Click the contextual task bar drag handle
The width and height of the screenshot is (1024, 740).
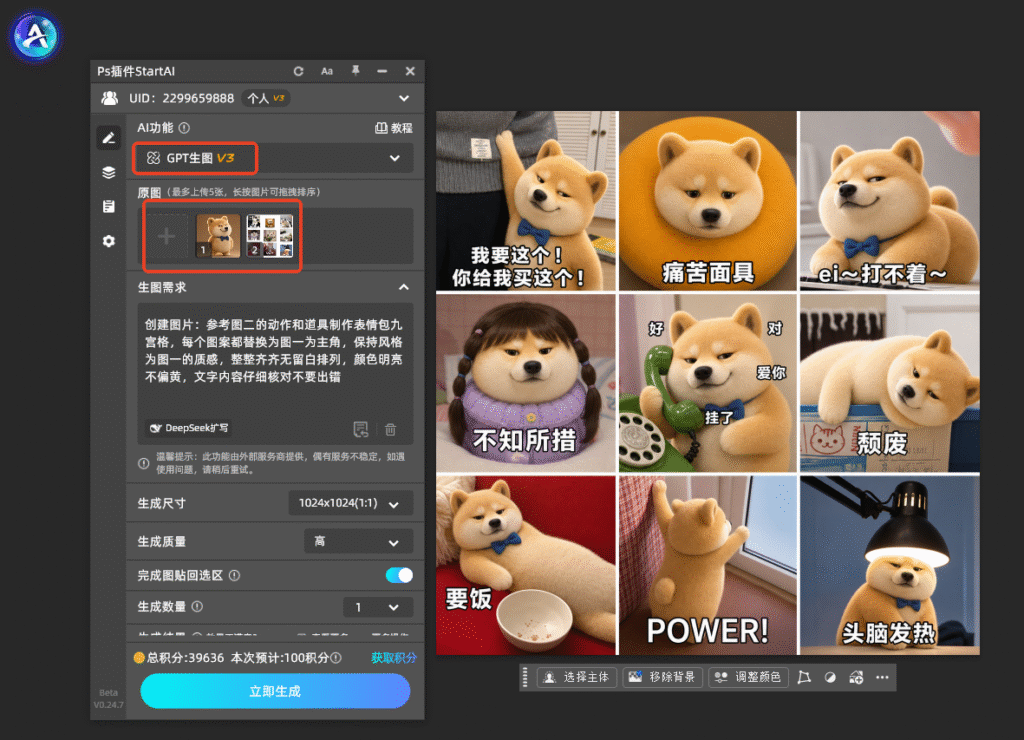[x=525, y=677]
